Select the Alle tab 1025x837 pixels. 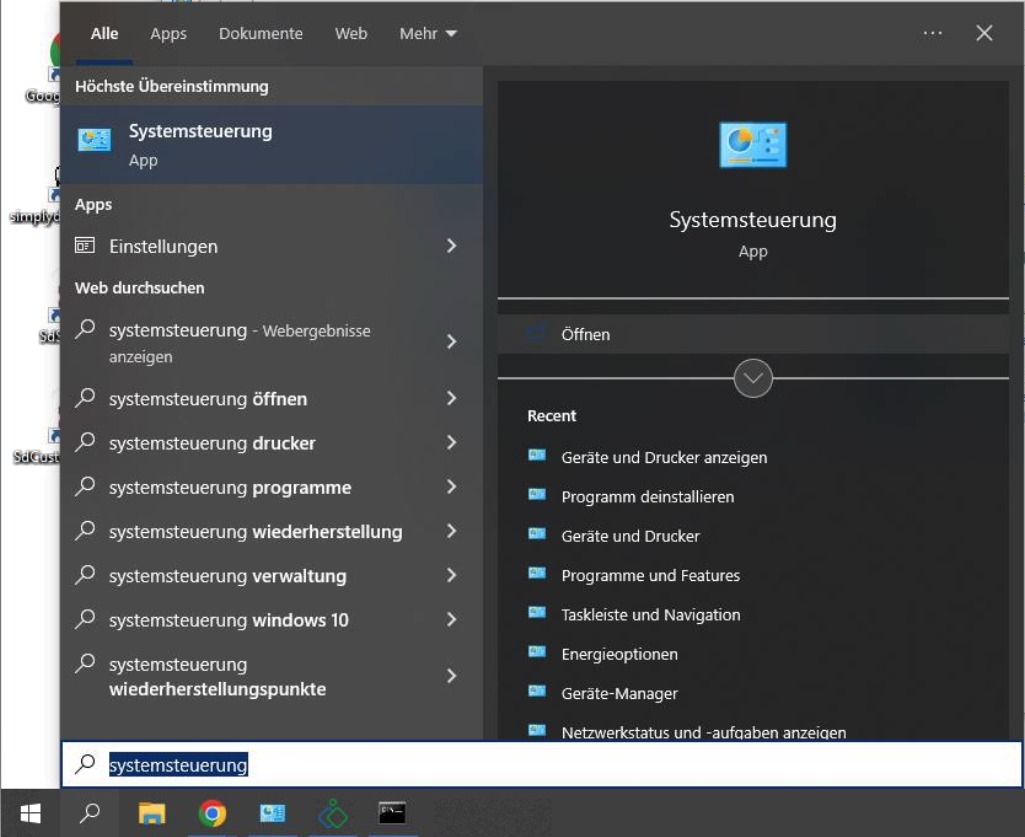pos(105,33)
